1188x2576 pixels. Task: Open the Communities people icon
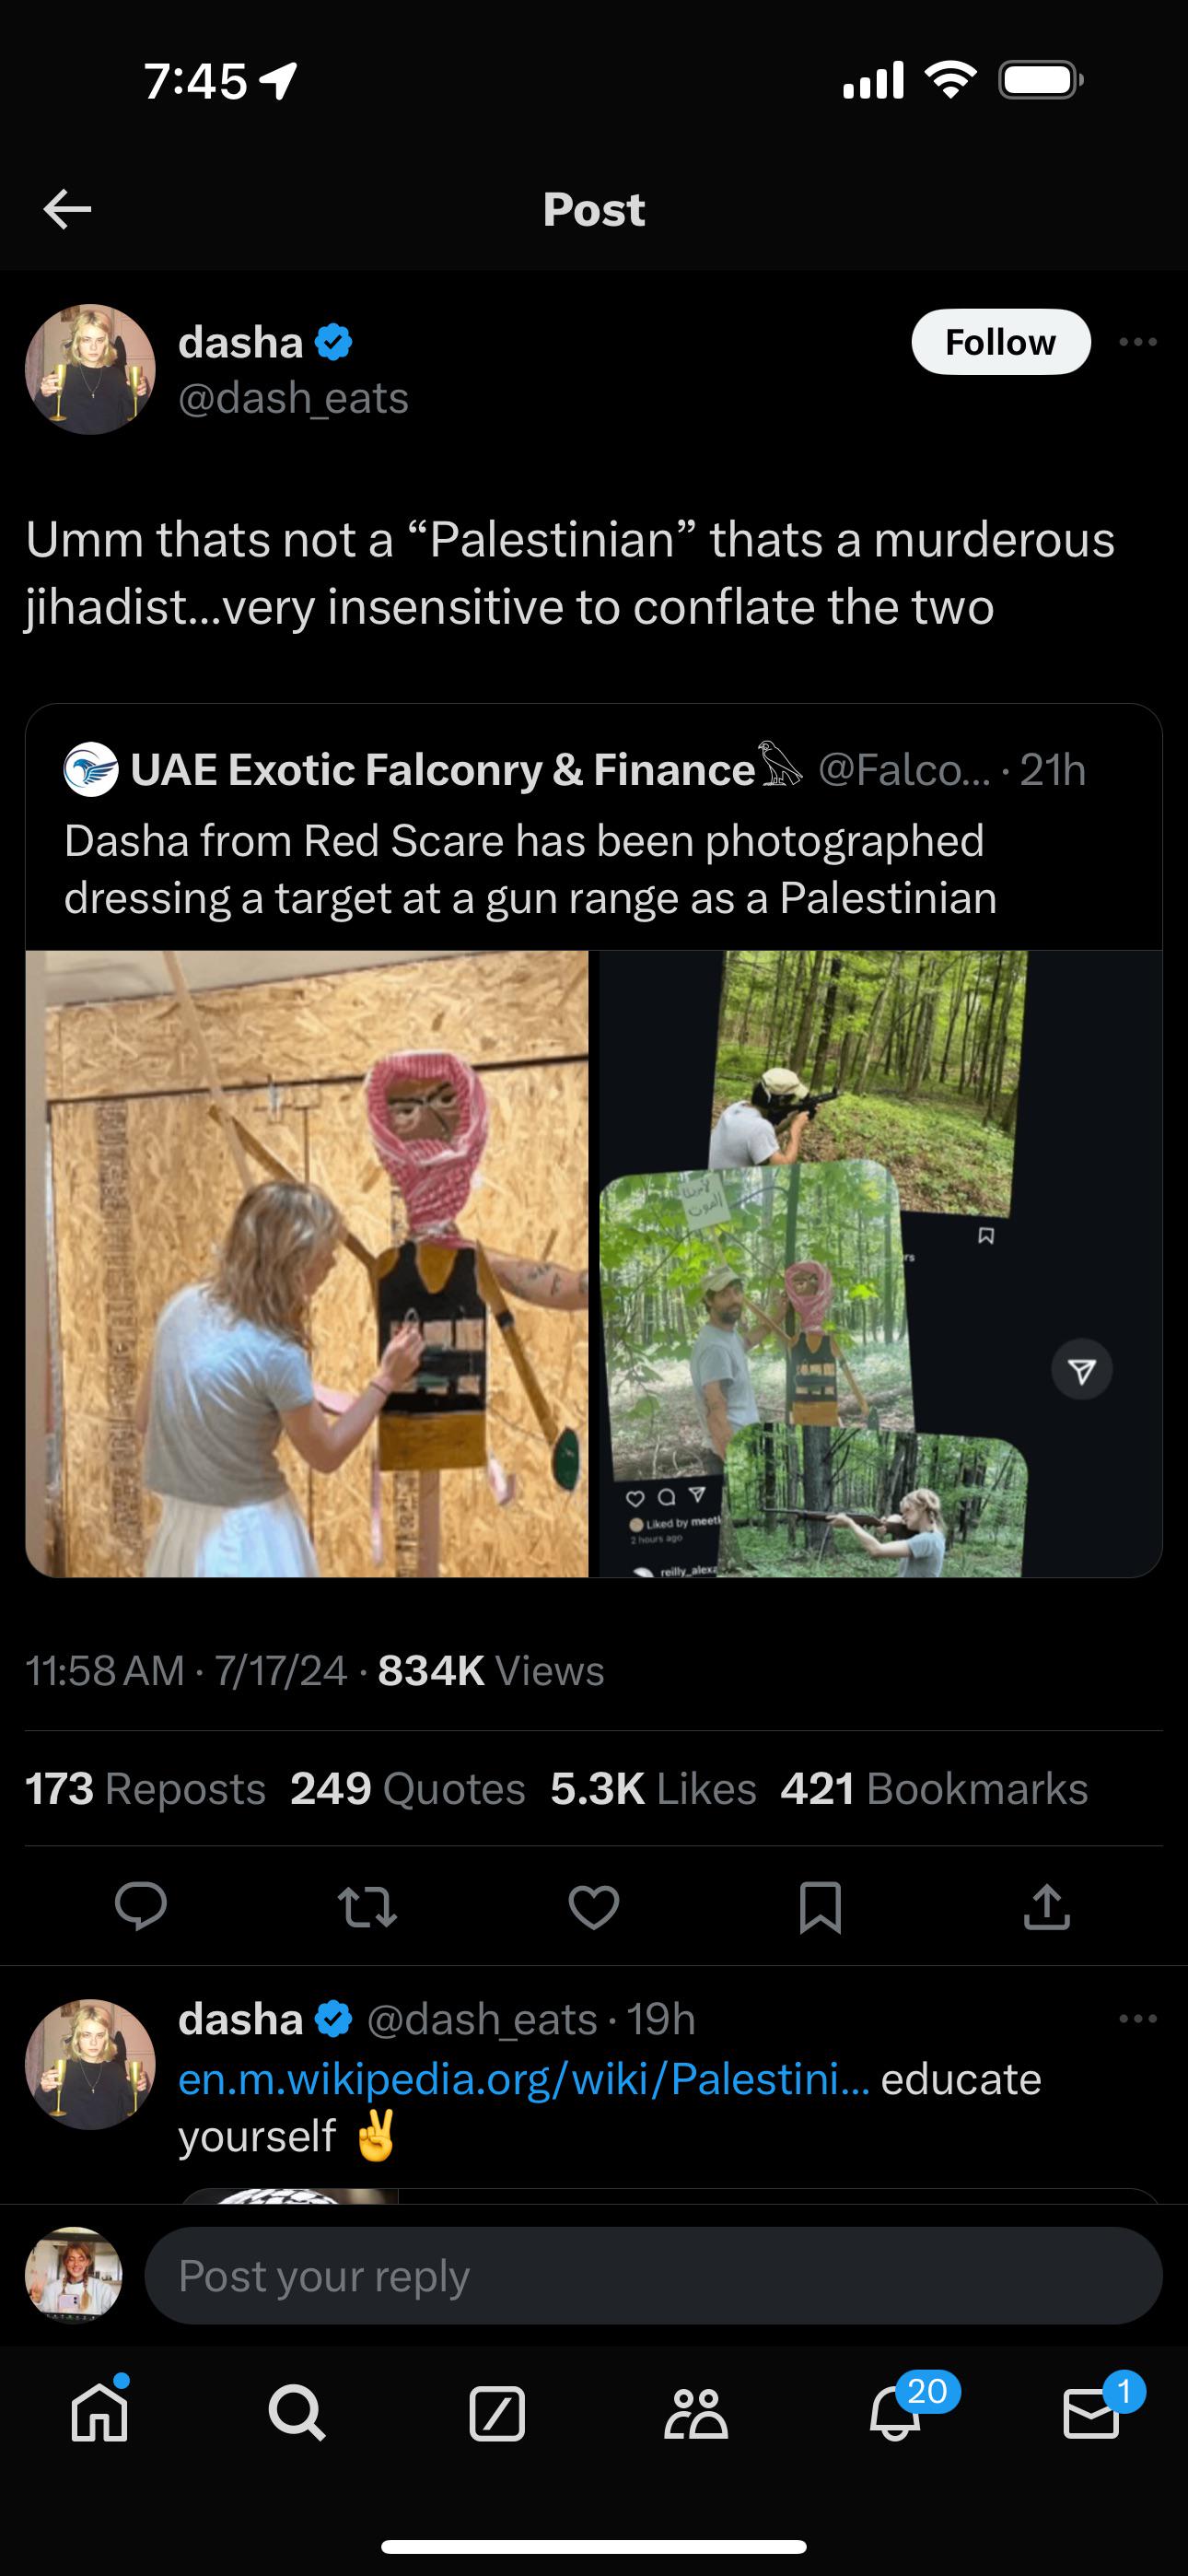[x=696, y=2414]
